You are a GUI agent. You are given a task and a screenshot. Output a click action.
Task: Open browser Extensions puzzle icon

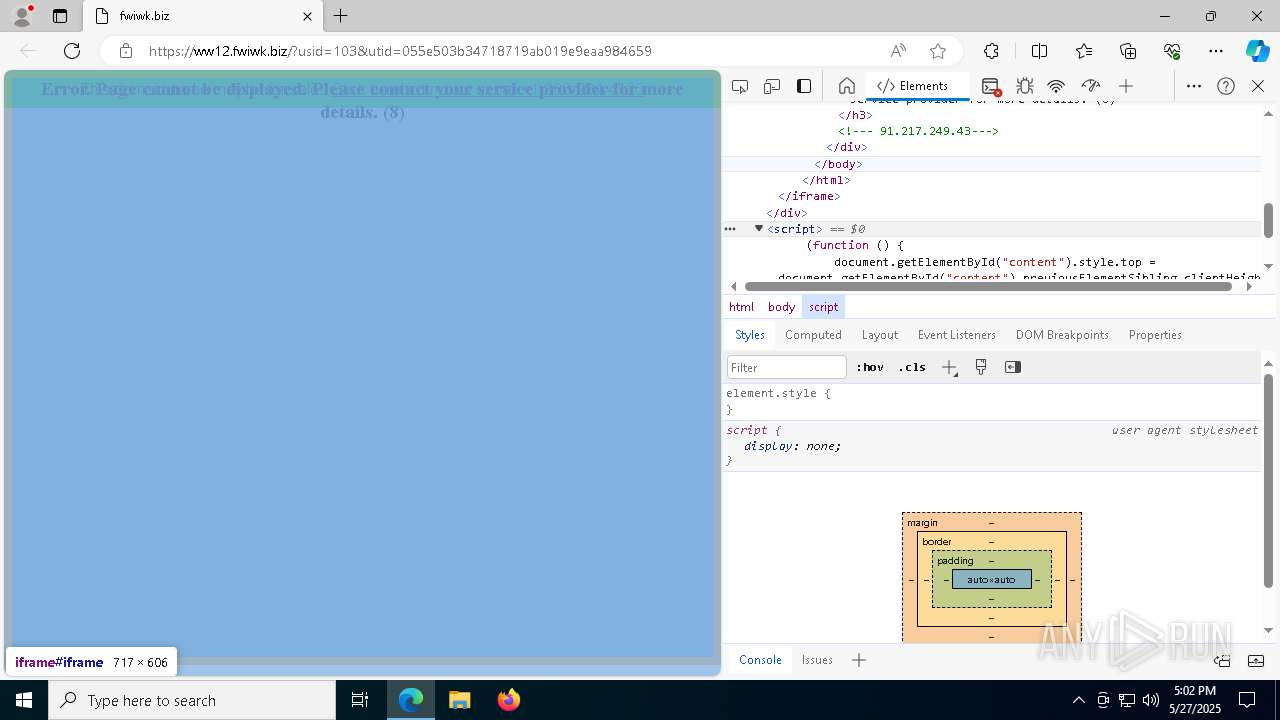pyautogui.click(x=991, y=51)
